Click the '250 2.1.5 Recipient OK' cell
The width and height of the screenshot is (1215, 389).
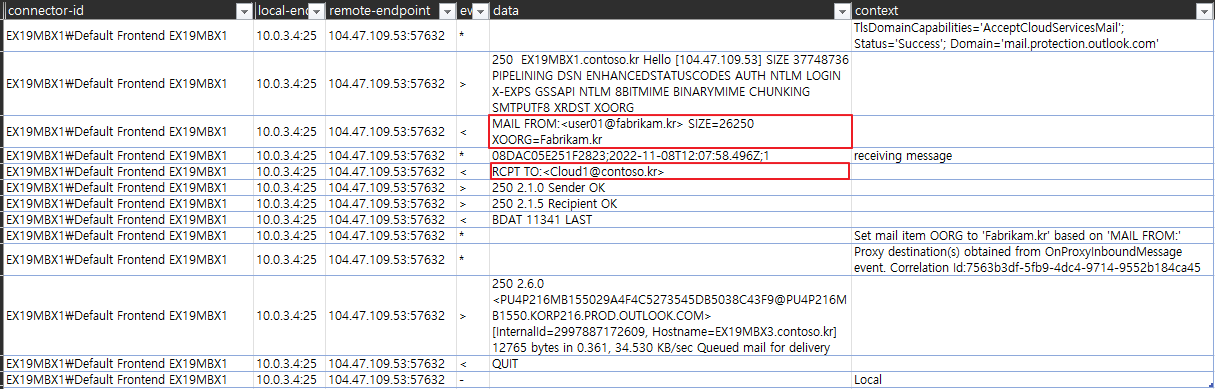[671, 203]
